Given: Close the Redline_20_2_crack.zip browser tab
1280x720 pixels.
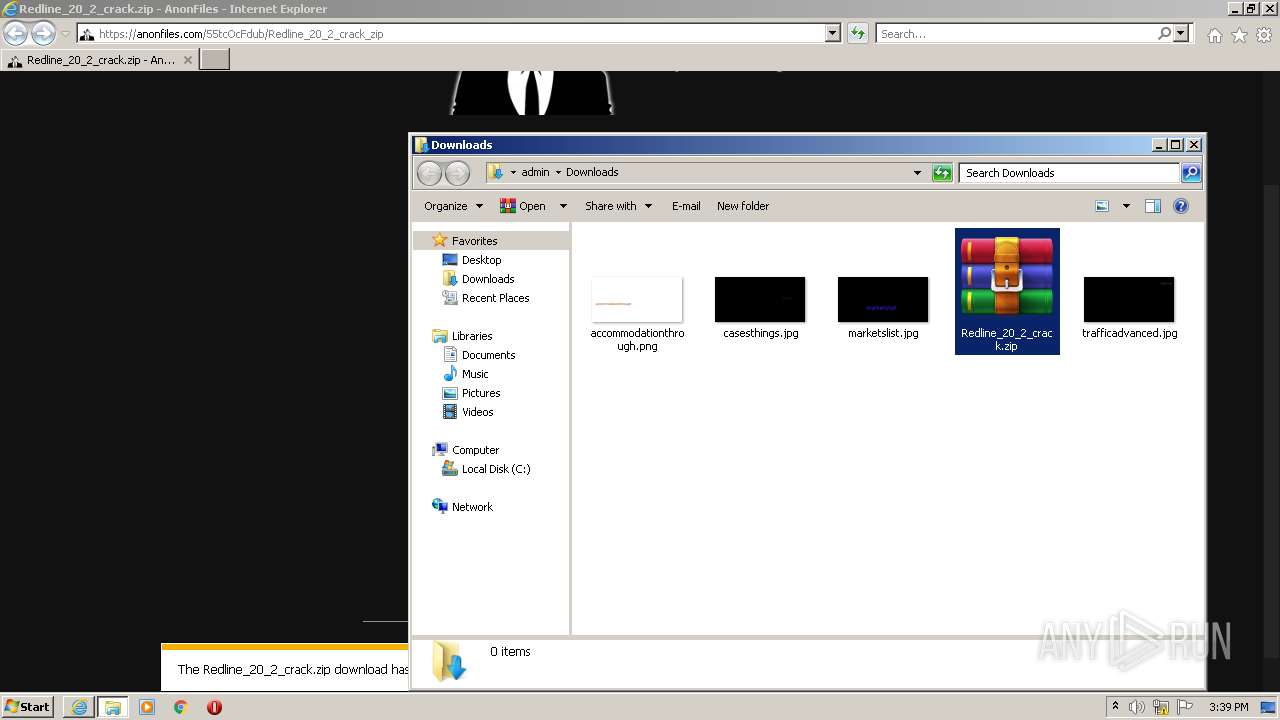Looking at the screenshot, I should pyautogui.click(x=187, y=60).
